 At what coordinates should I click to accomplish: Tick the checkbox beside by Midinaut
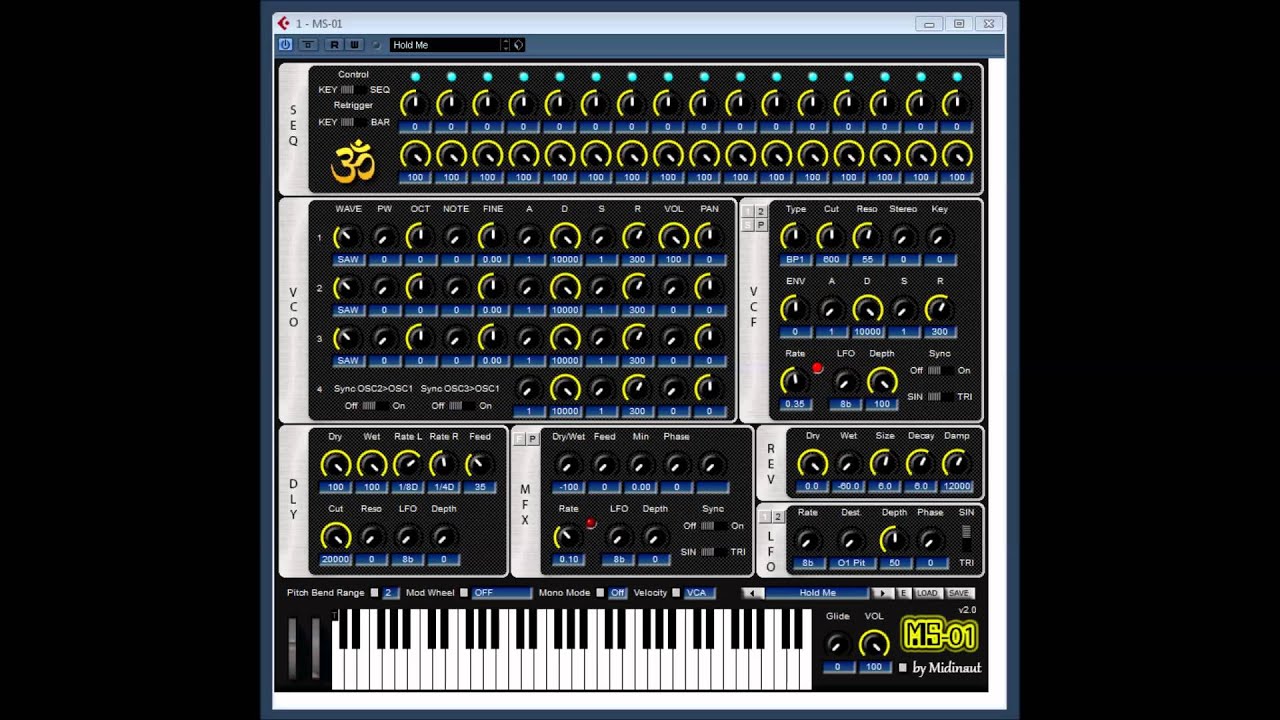903,668
